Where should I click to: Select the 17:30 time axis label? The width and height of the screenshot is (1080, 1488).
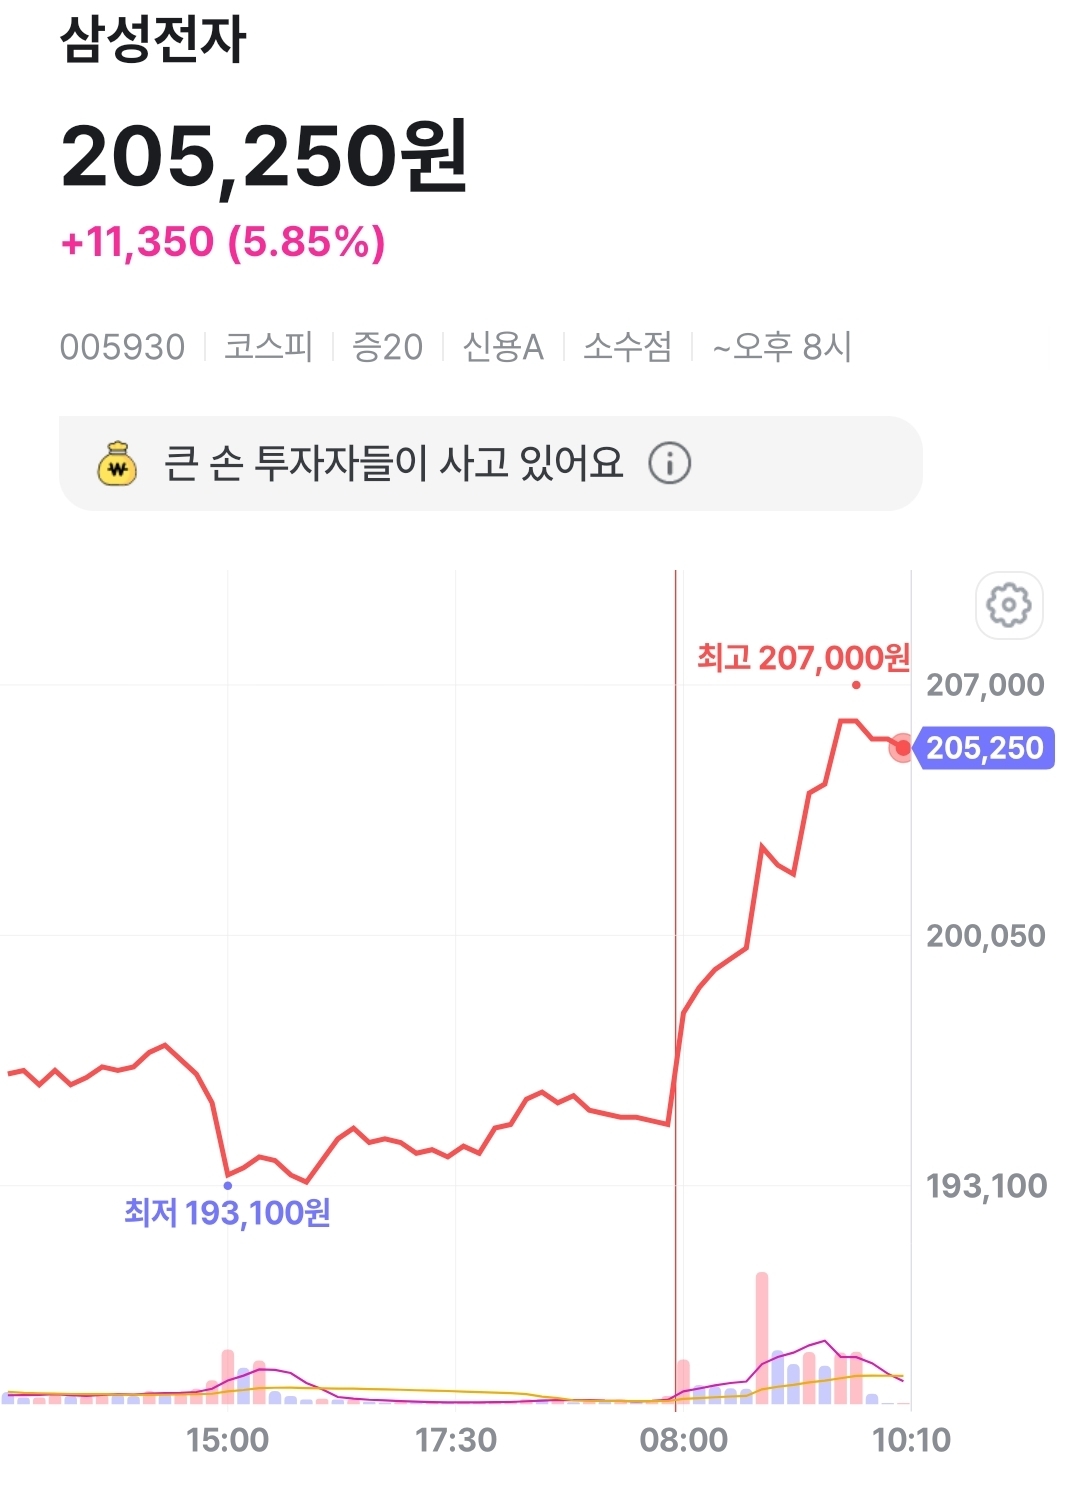[x=456, y=1440]
